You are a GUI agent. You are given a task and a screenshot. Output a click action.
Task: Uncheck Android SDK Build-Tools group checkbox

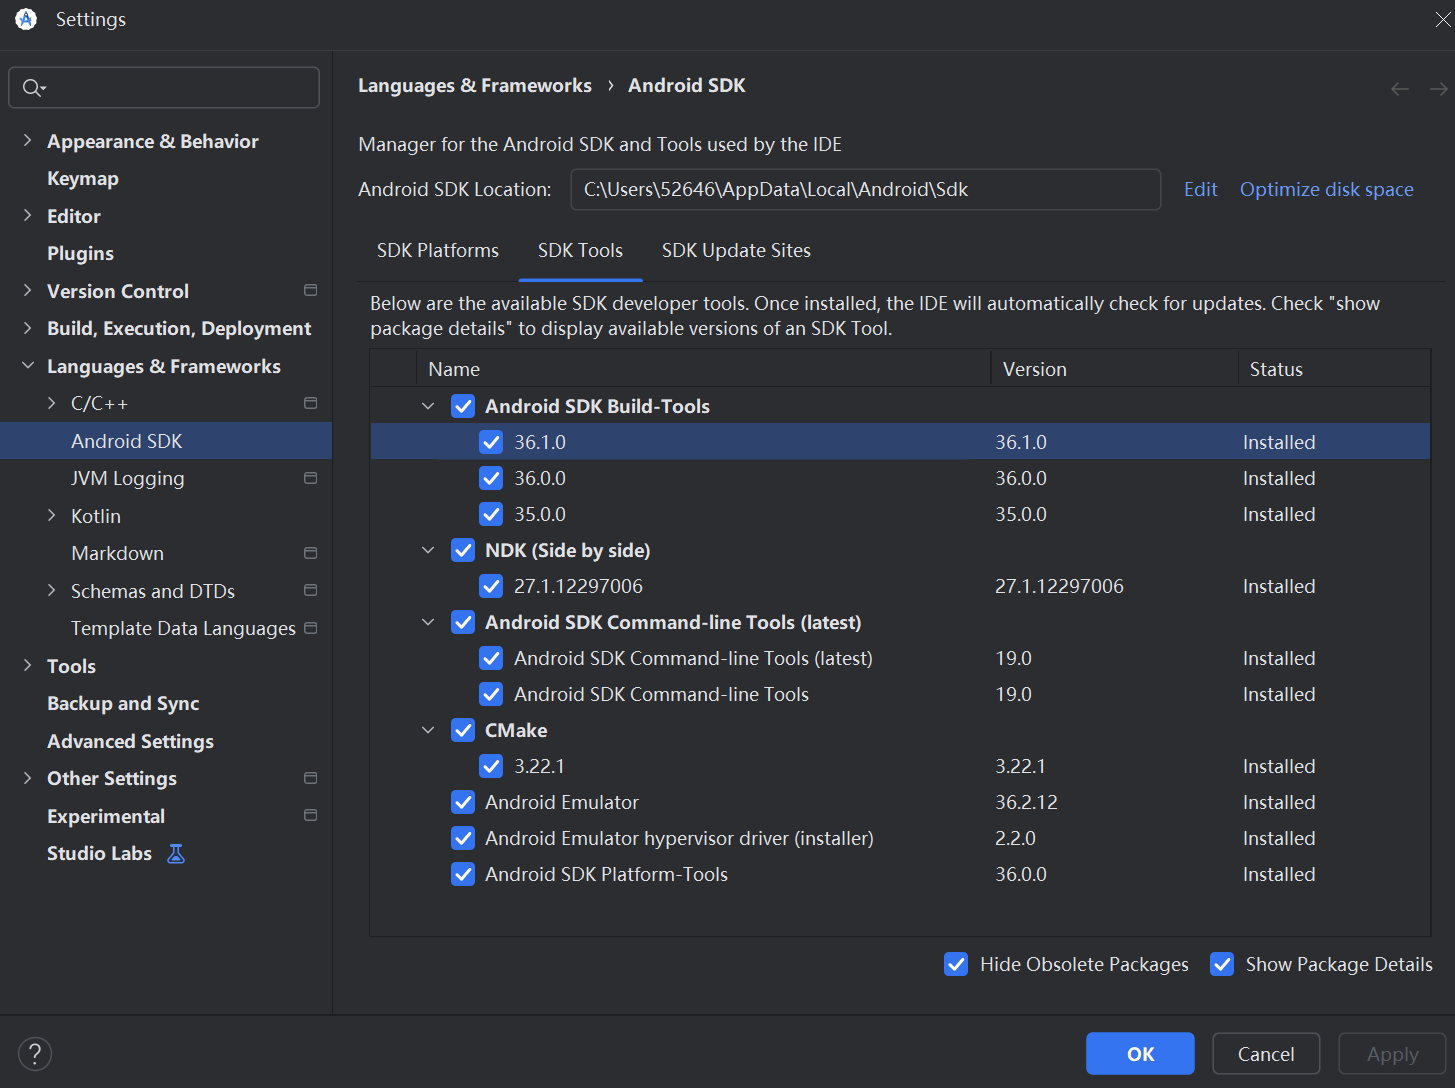coord(463,406)
